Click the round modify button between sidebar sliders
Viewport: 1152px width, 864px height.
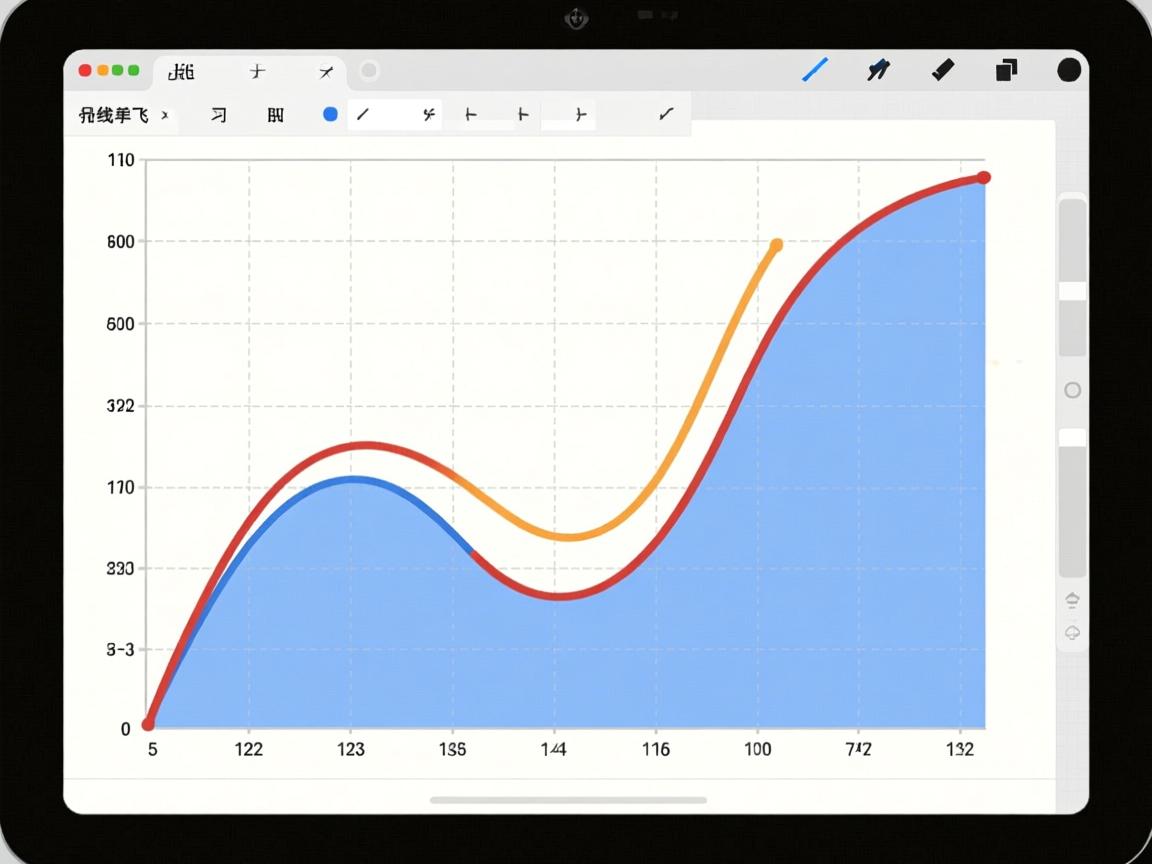tap(1073, 390)
